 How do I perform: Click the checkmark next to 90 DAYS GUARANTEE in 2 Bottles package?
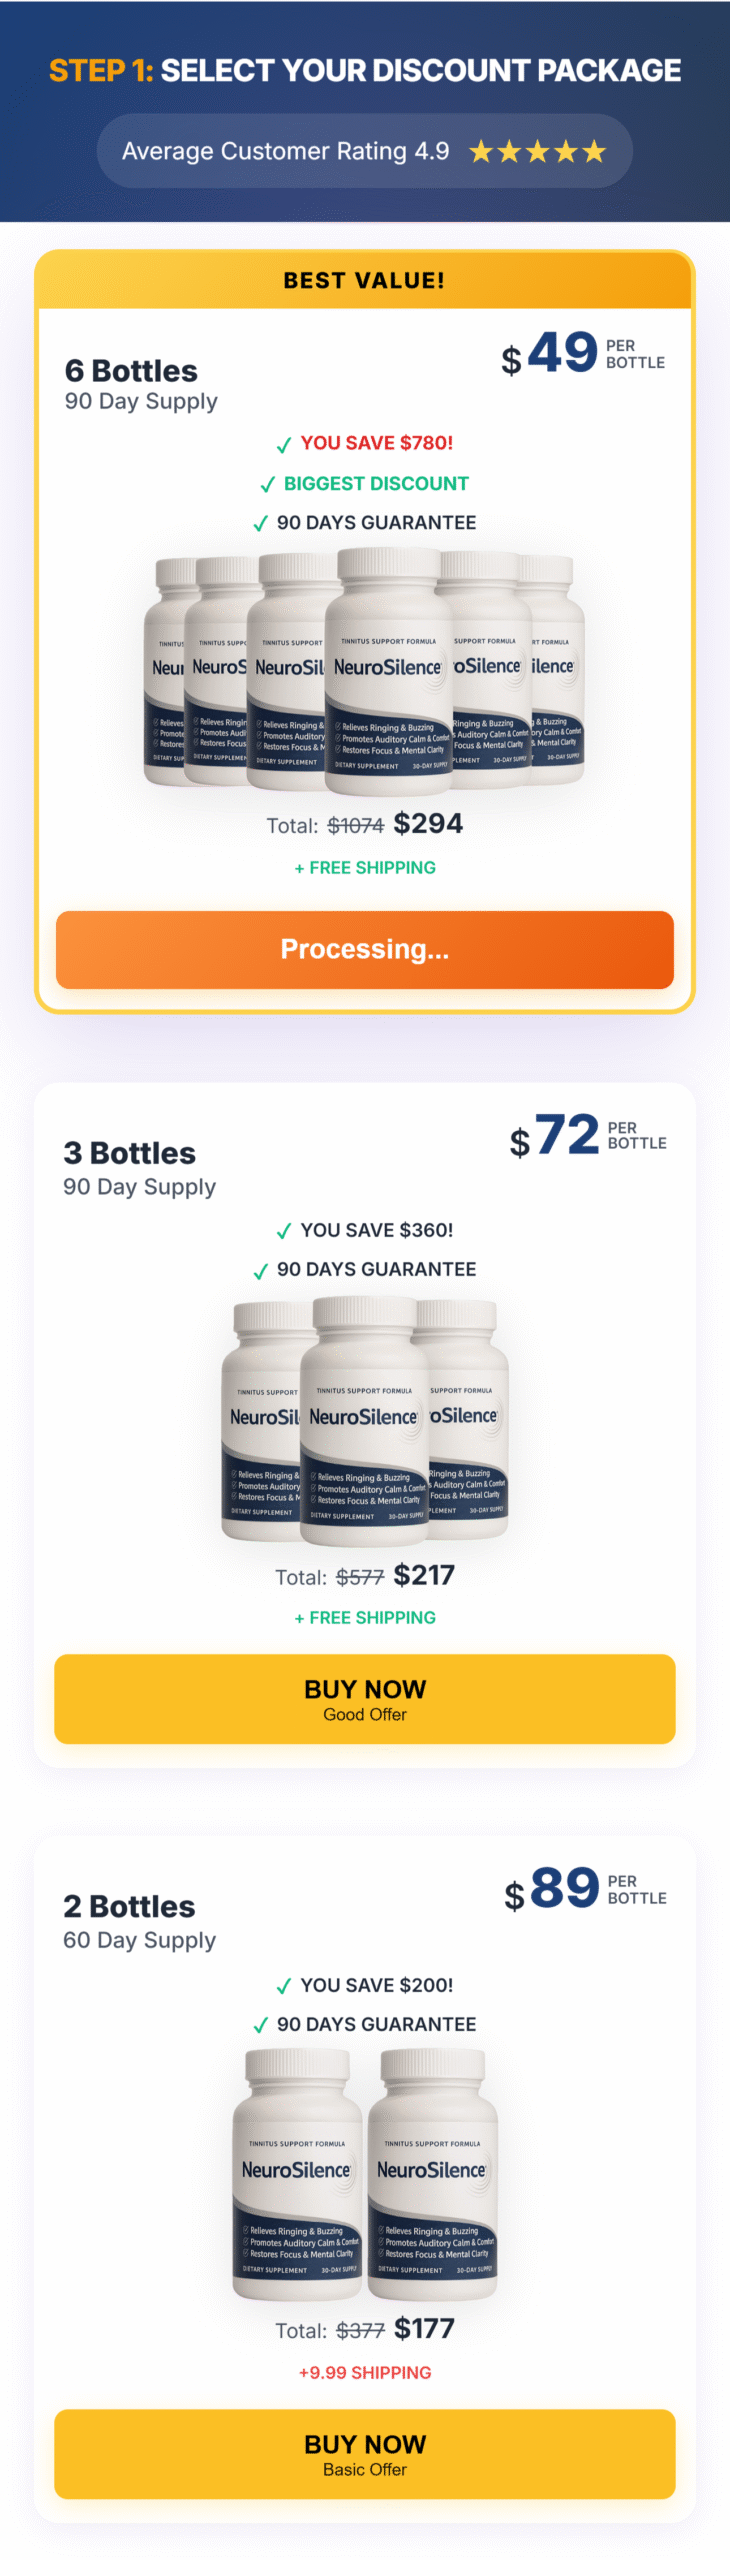point(260,2026)
